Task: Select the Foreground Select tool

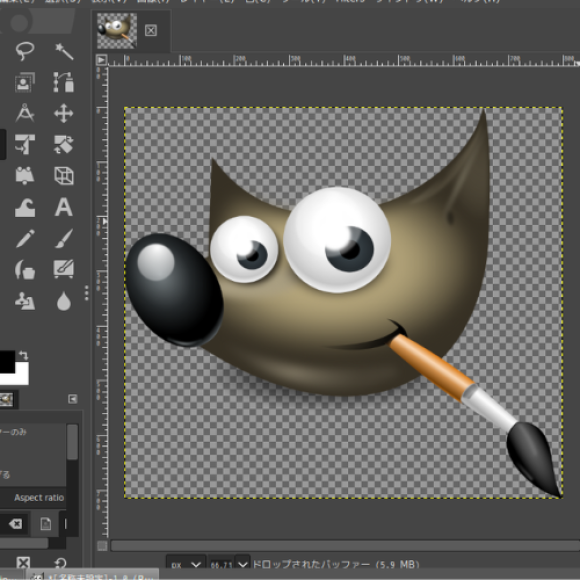Action: (25, 82)
